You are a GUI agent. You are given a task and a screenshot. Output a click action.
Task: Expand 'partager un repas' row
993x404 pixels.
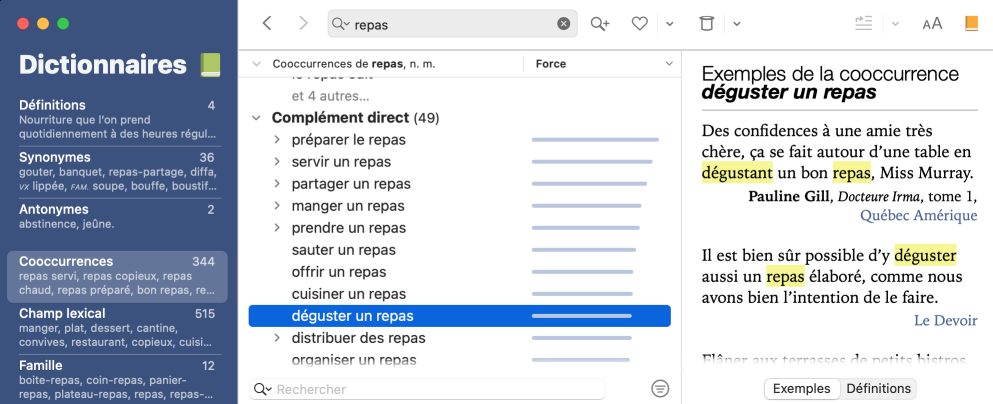point(277,184)
